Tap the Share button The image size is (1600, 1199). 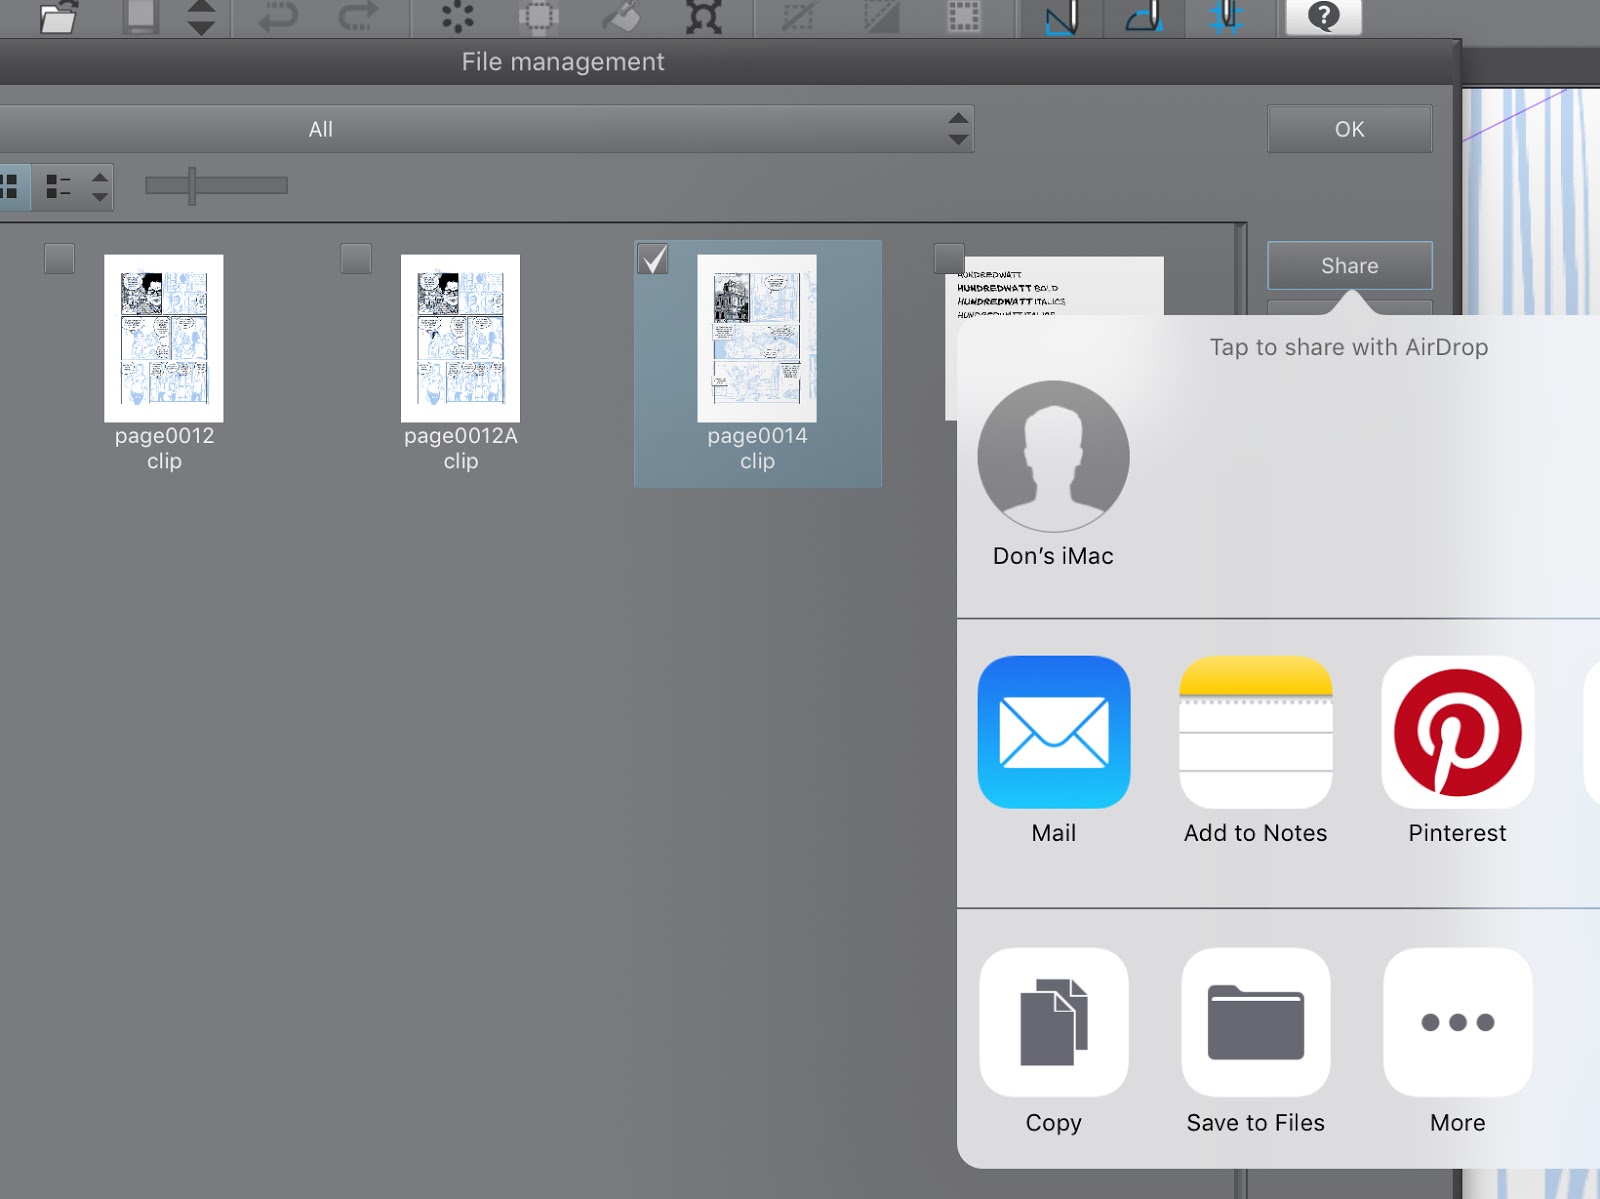point(1349,265)
